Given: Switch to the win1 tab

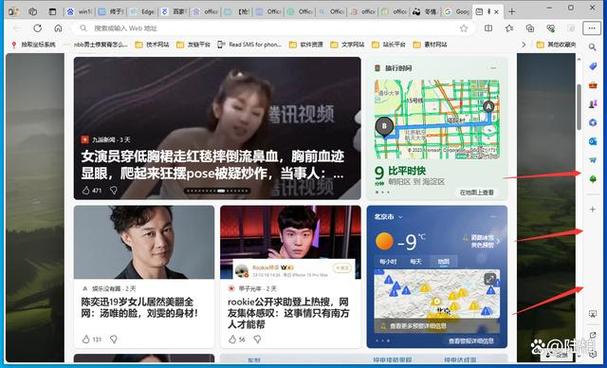Looking at the screenshot, I should [x=80, y=12].
